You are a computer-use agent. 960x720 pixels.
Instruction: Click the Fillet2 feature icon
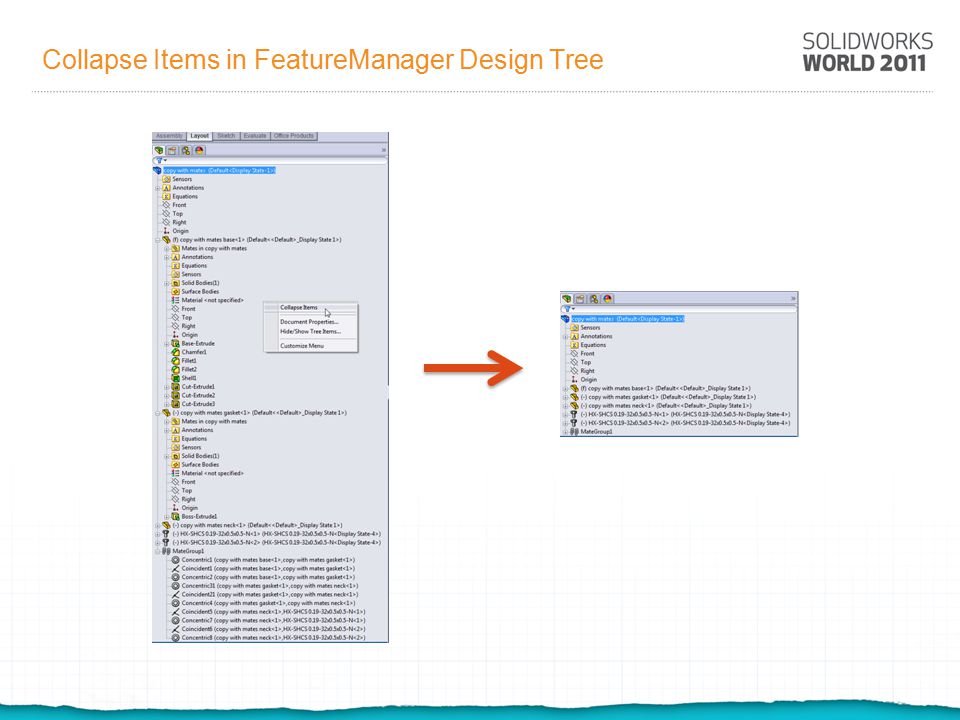click(x=176, y=369)
